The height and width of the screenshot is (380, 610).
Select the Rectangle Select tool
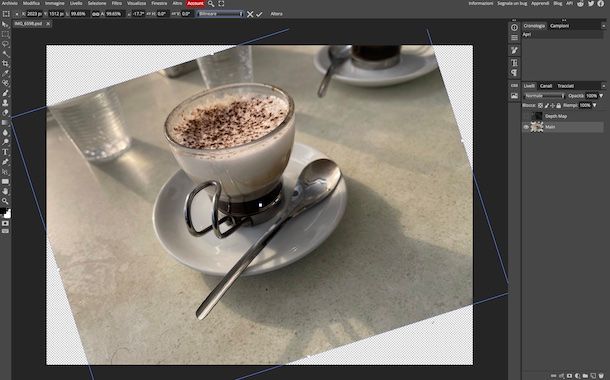[5, 34]
